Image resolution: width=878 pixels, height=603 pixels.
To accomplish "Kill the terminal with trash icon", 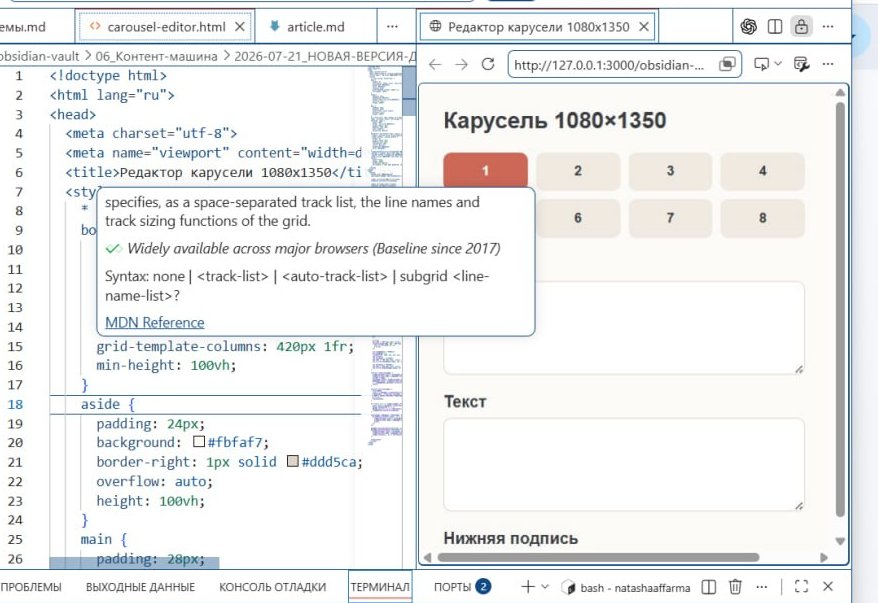I will point(735,587).
